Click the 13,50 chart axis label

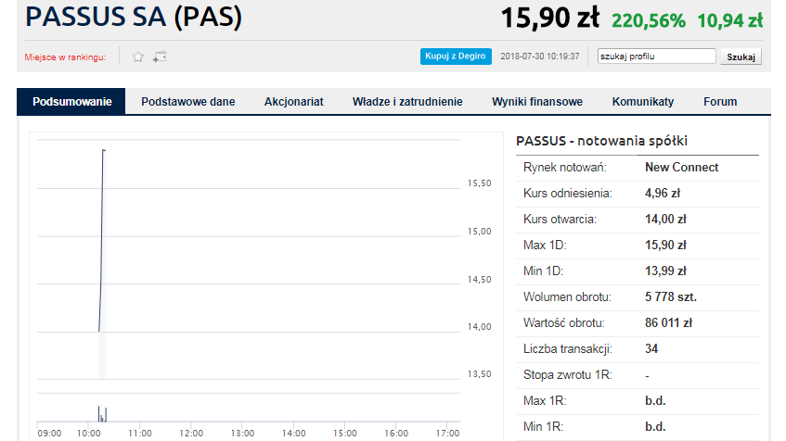479,374
